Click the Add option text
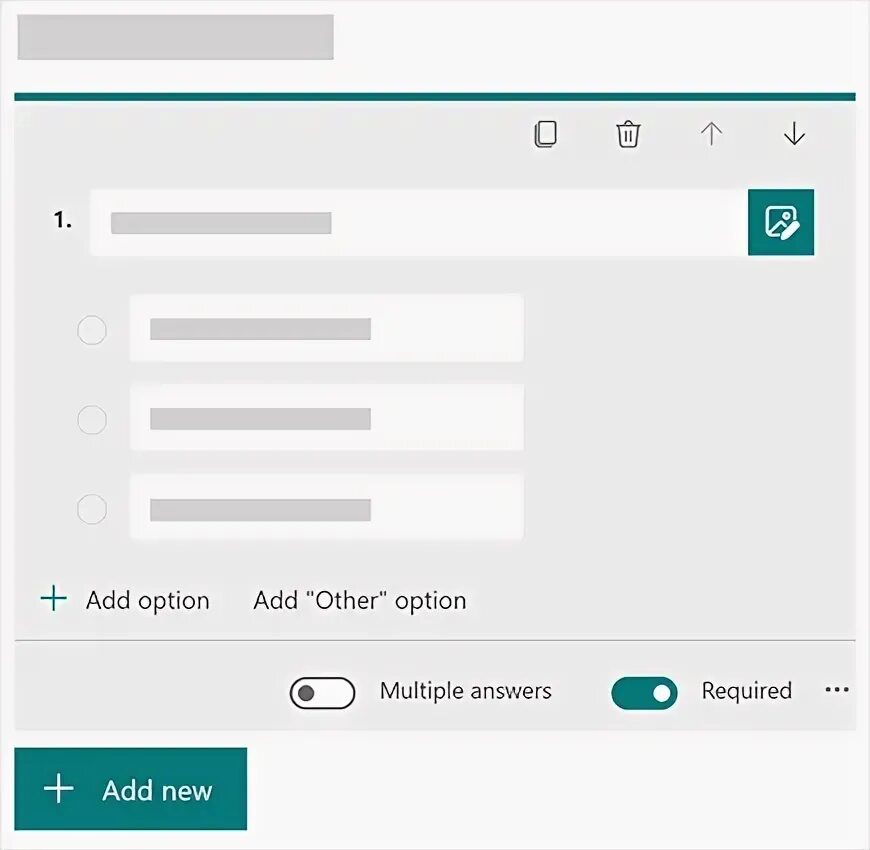This screenshot has height=850, width=870. click(148, 600)
